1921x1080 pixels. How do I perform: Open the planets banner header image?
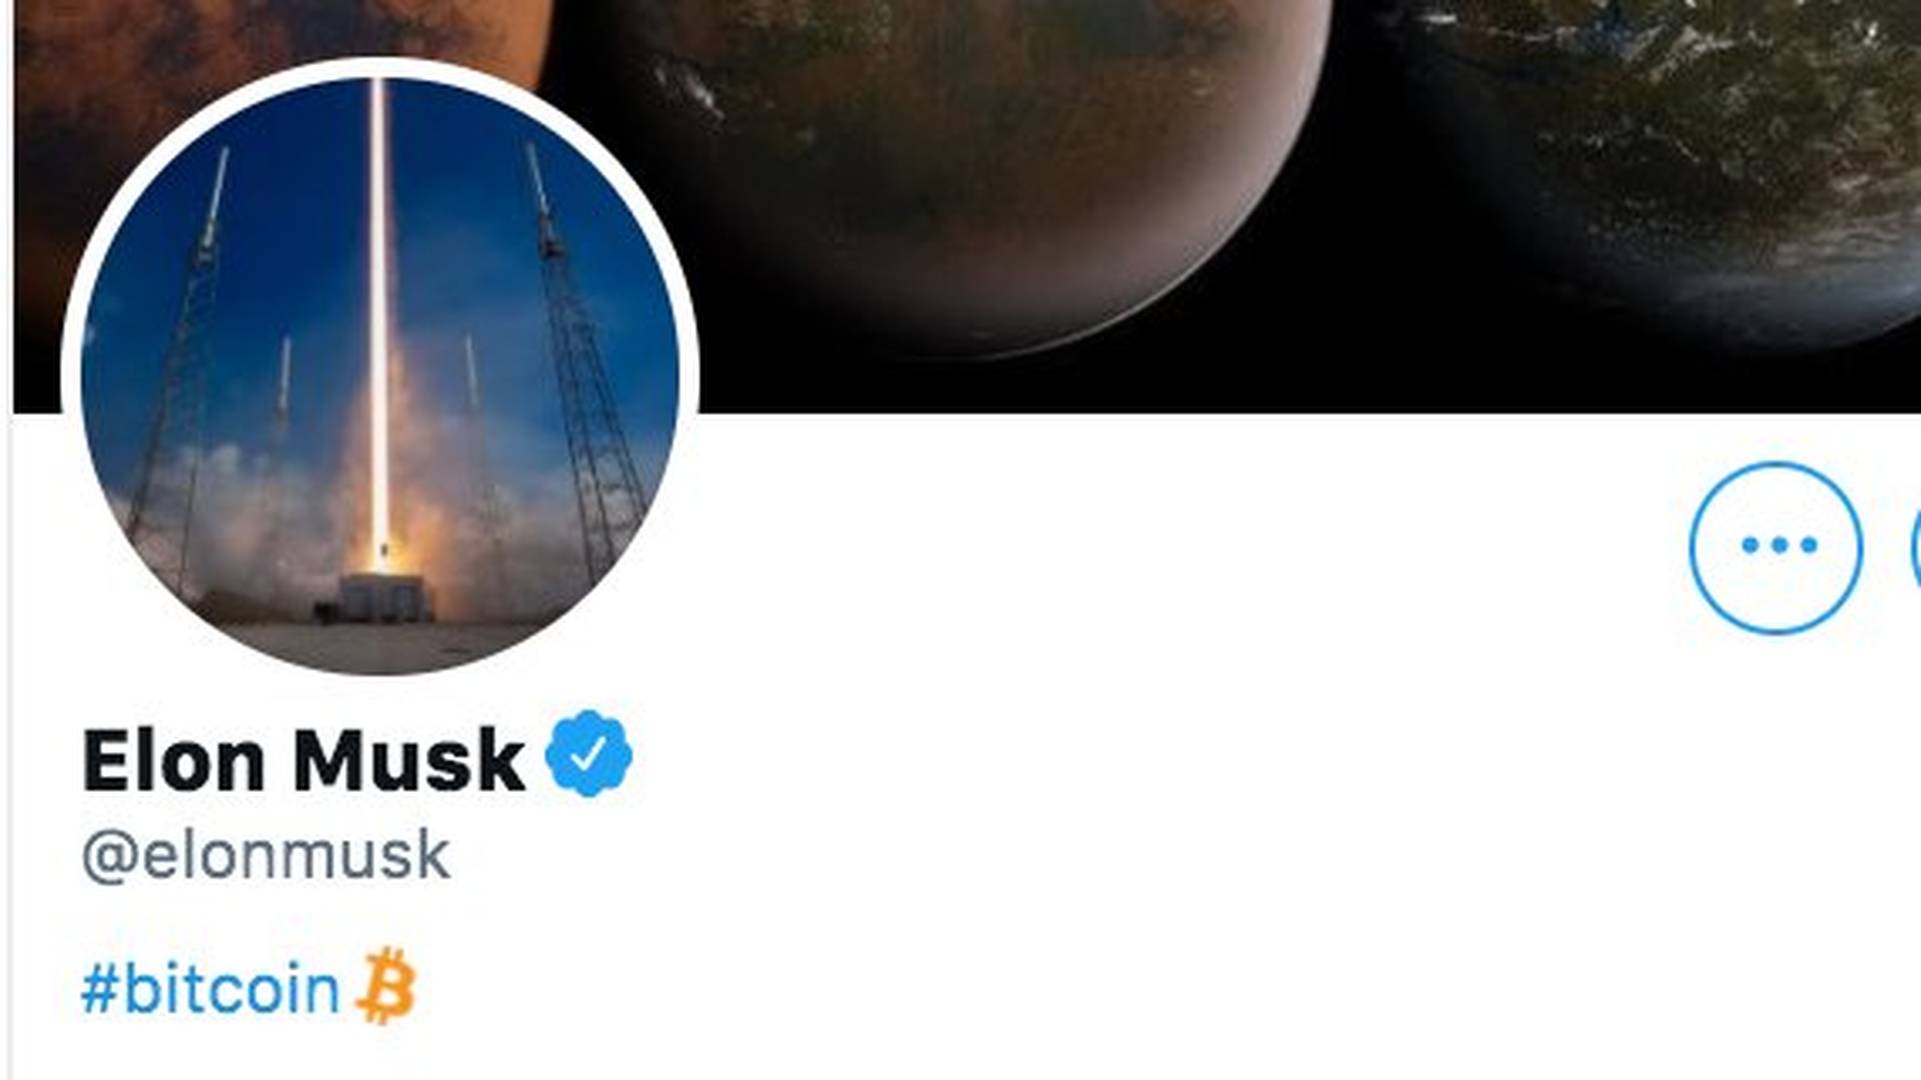[1100, 200]
